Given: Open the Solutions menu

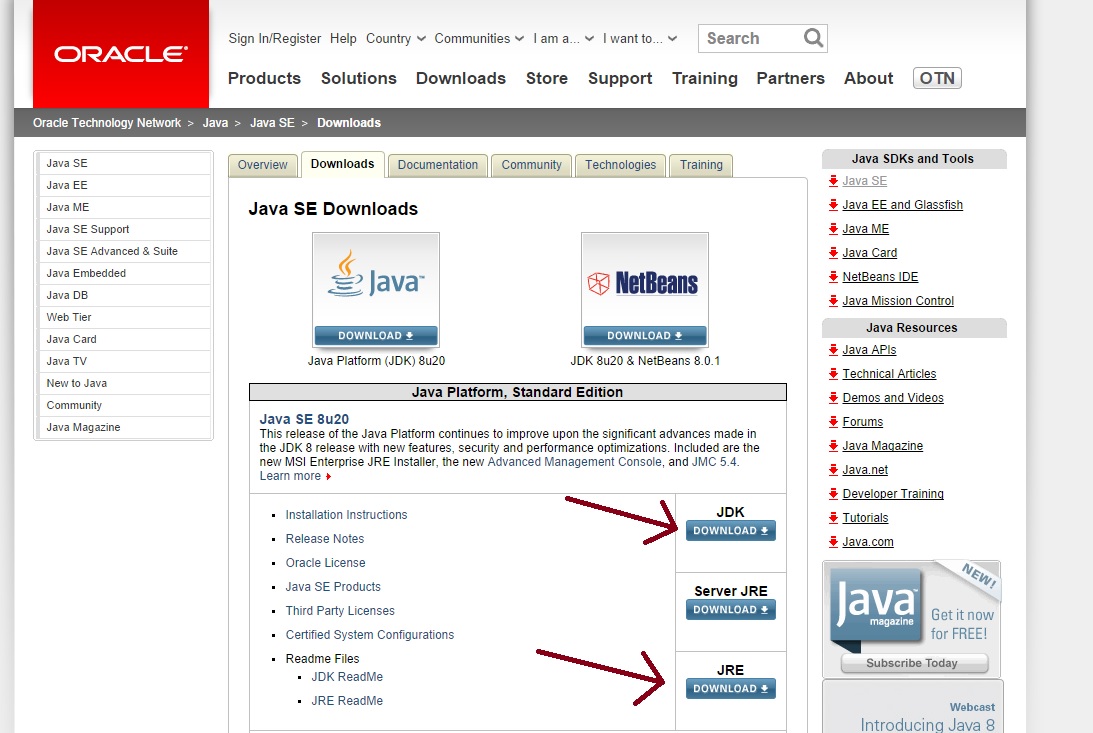Looking at the screenshot, I should pyautogui.click(x=358, y=78).
